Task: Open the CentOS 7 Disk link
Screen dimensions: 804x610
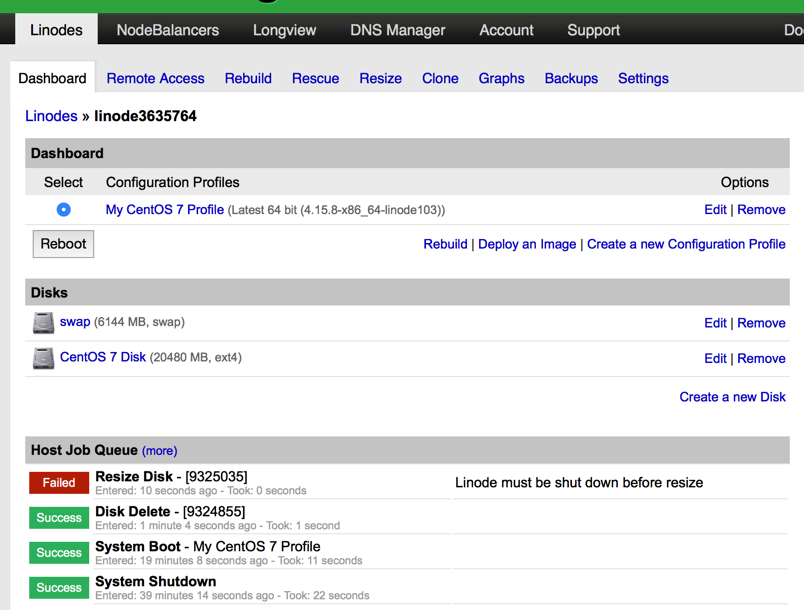Action: [103, 357]
